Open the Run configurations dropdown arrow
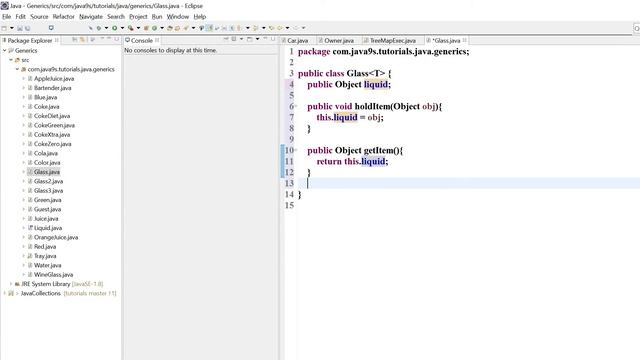640x360 pixels. pyautogui.click(x=122, y=28)
